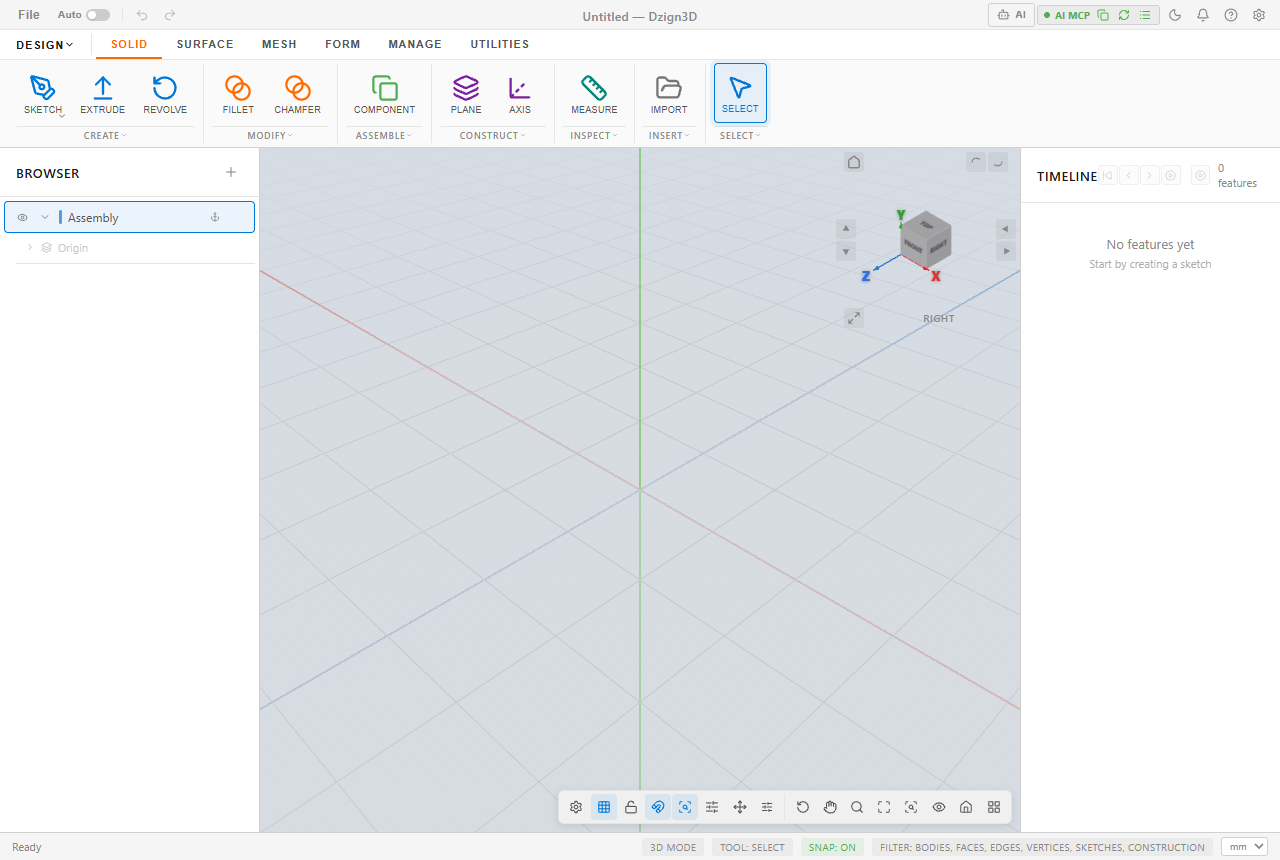Click the zoom magnifier in bottom toolbar
Image resolution: width=1280 pixels, height=860 pixels.
(x=857, y=807)
